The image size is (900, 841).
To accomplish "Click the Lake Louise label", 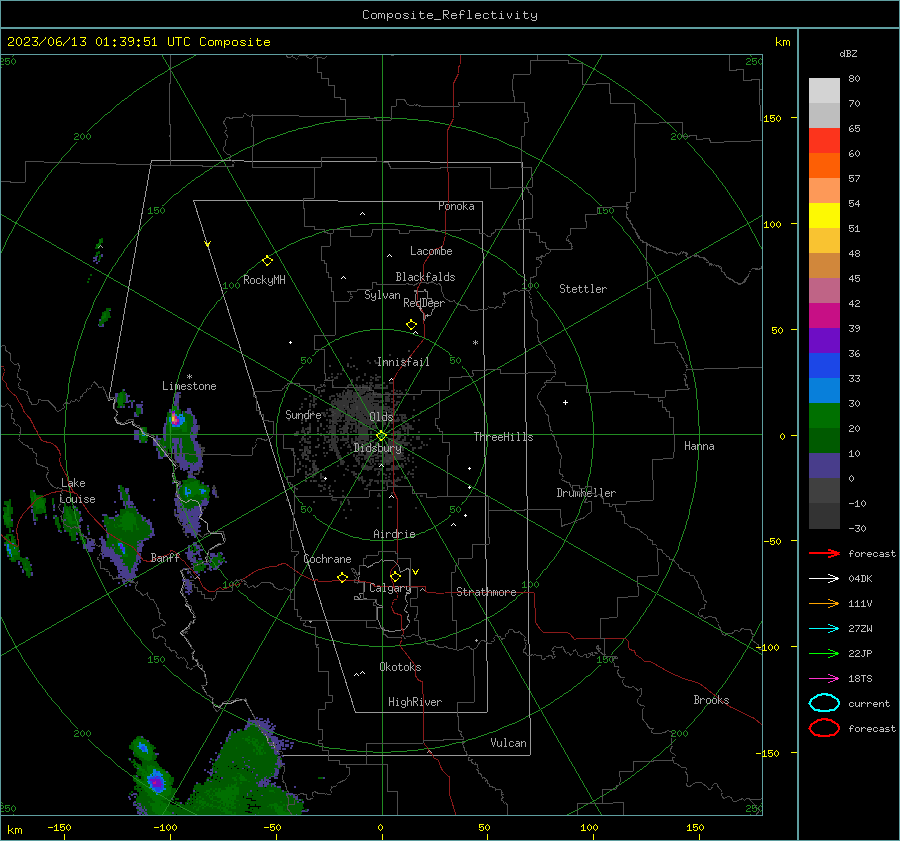I will point(77,491).
